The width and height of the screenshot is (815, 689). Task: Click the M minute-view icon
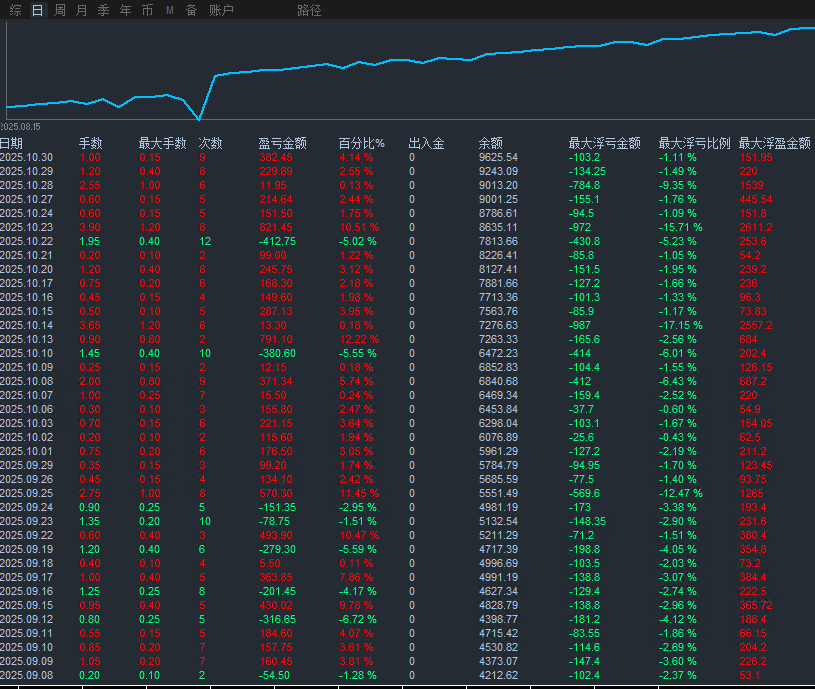(x=168, y=10)
